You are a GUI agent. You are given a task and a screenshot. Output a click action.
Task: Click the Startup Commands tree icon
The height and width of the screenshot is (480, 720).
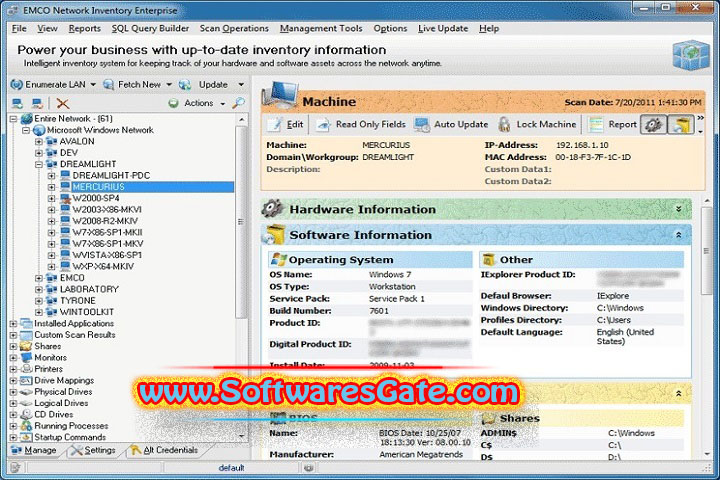coord(26,437)
